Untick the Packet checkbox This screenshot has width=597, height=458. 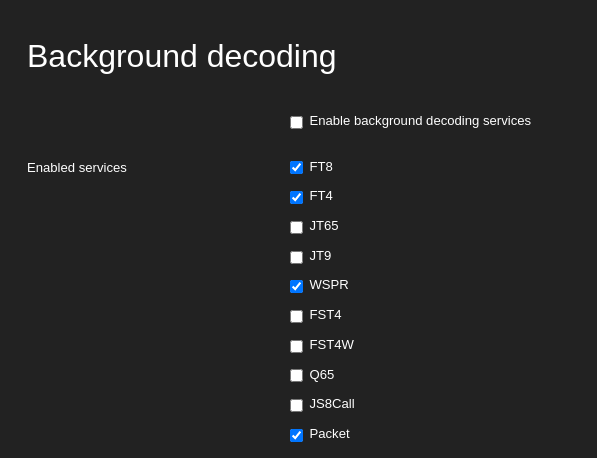pyautogui.click(x=296, y=435)
